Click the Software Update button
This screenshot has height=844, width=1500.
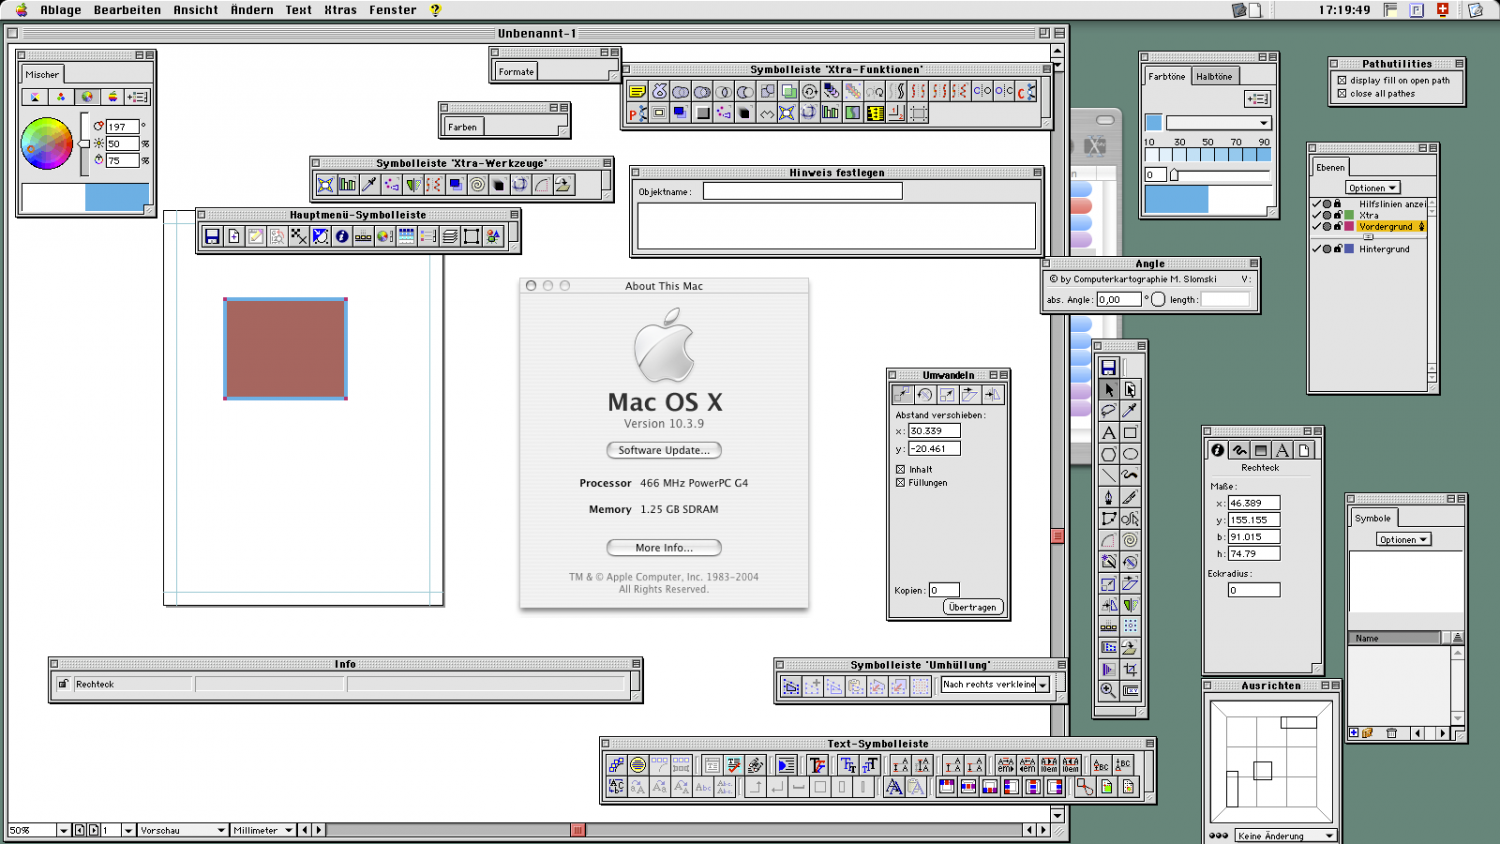point(663,450)
